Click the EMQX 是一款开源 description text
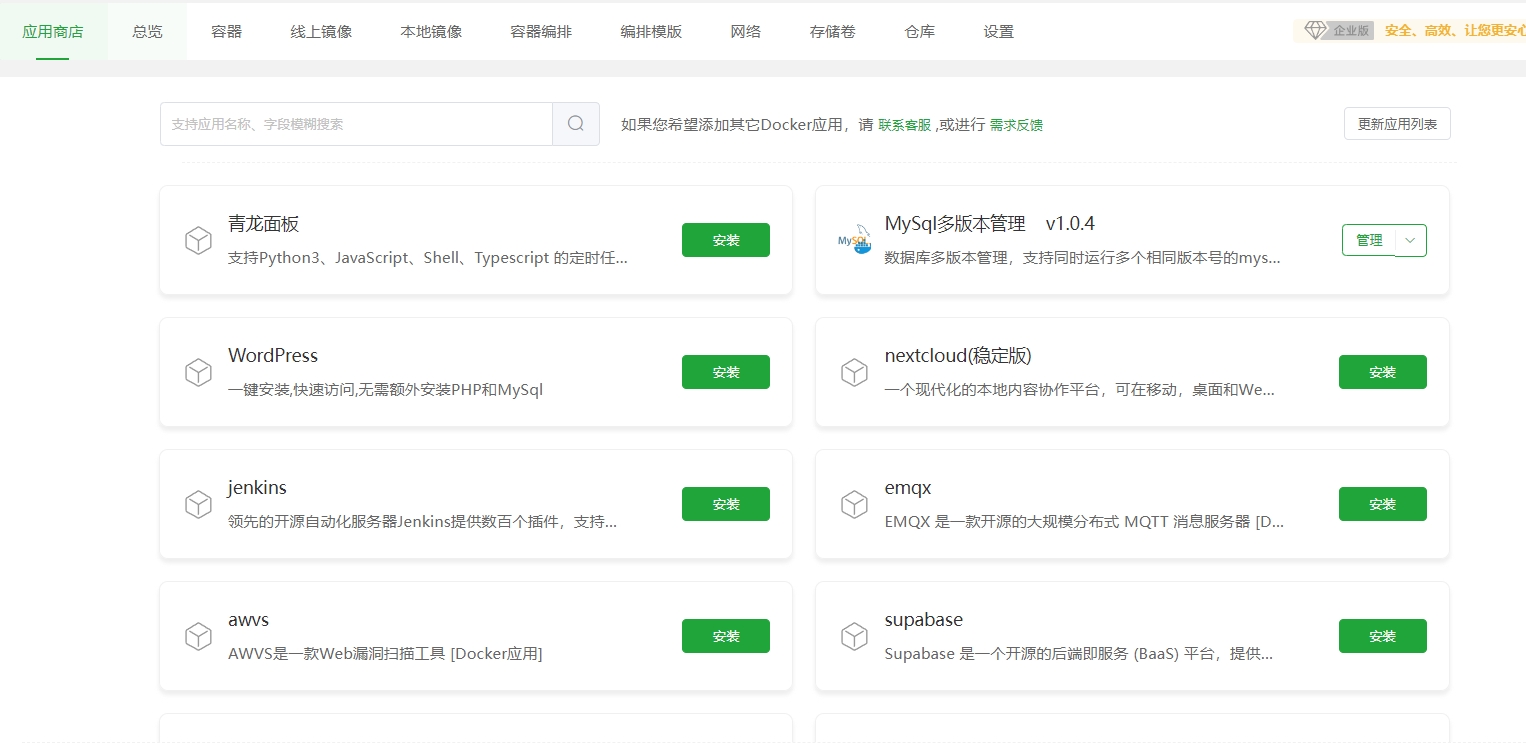 tap(1084, 522)
